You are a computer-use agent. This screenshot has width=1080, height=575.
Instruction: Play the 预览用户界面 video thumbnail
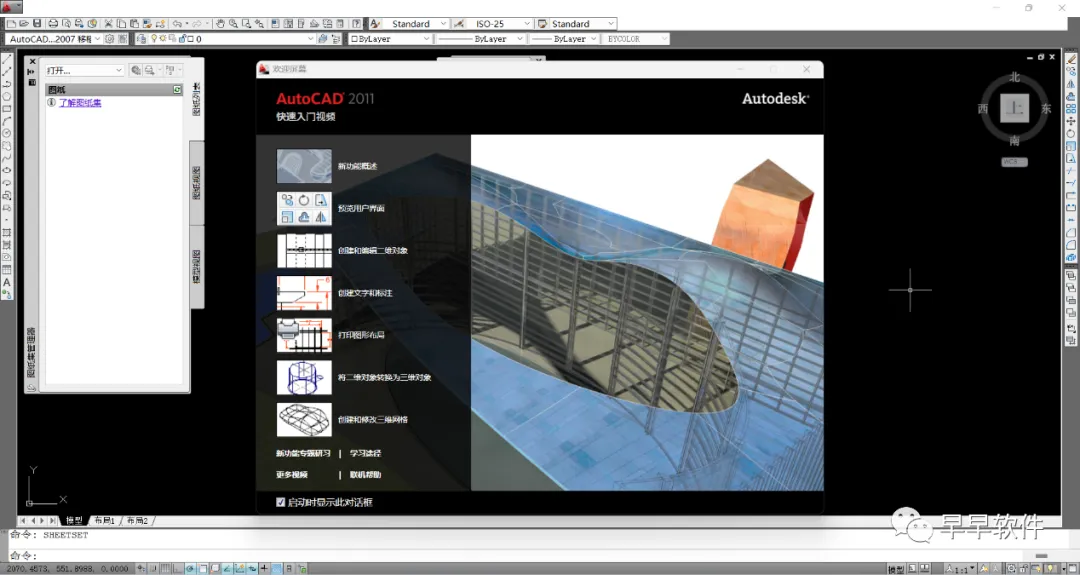point(304,209)
